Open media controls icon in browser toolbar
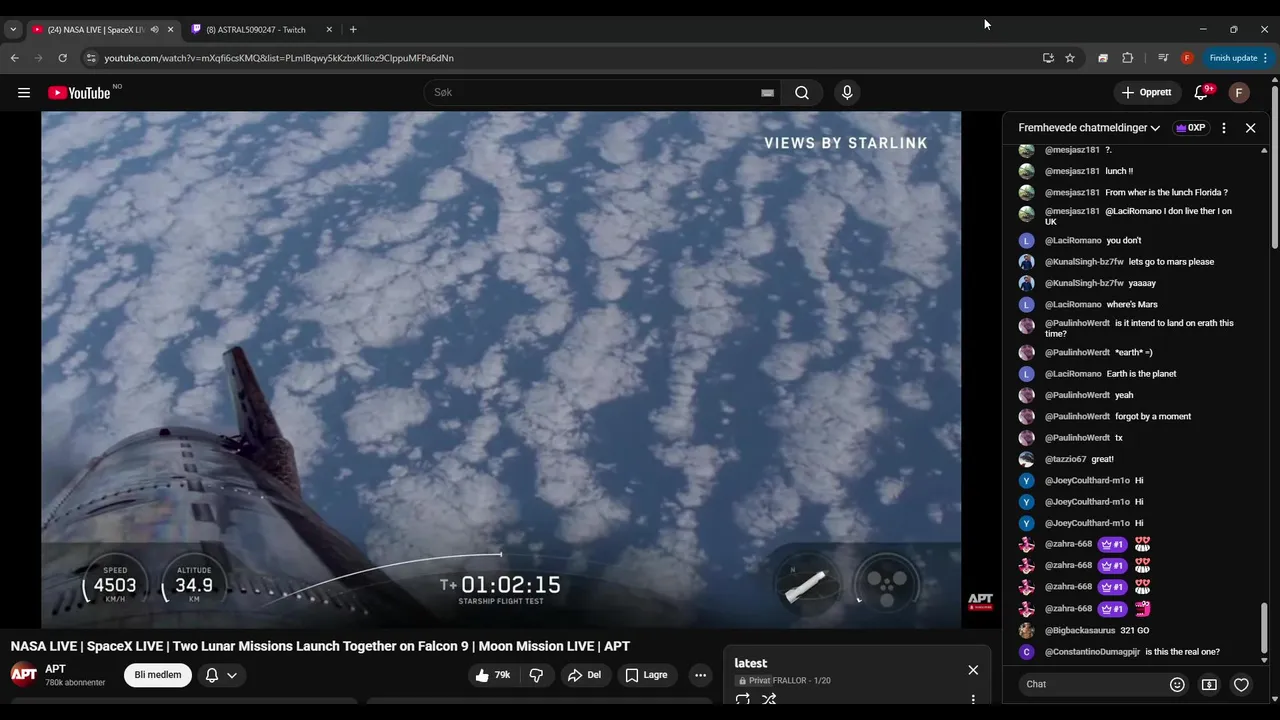This screenshot has height=720, width=1280. pos(1163,58)
